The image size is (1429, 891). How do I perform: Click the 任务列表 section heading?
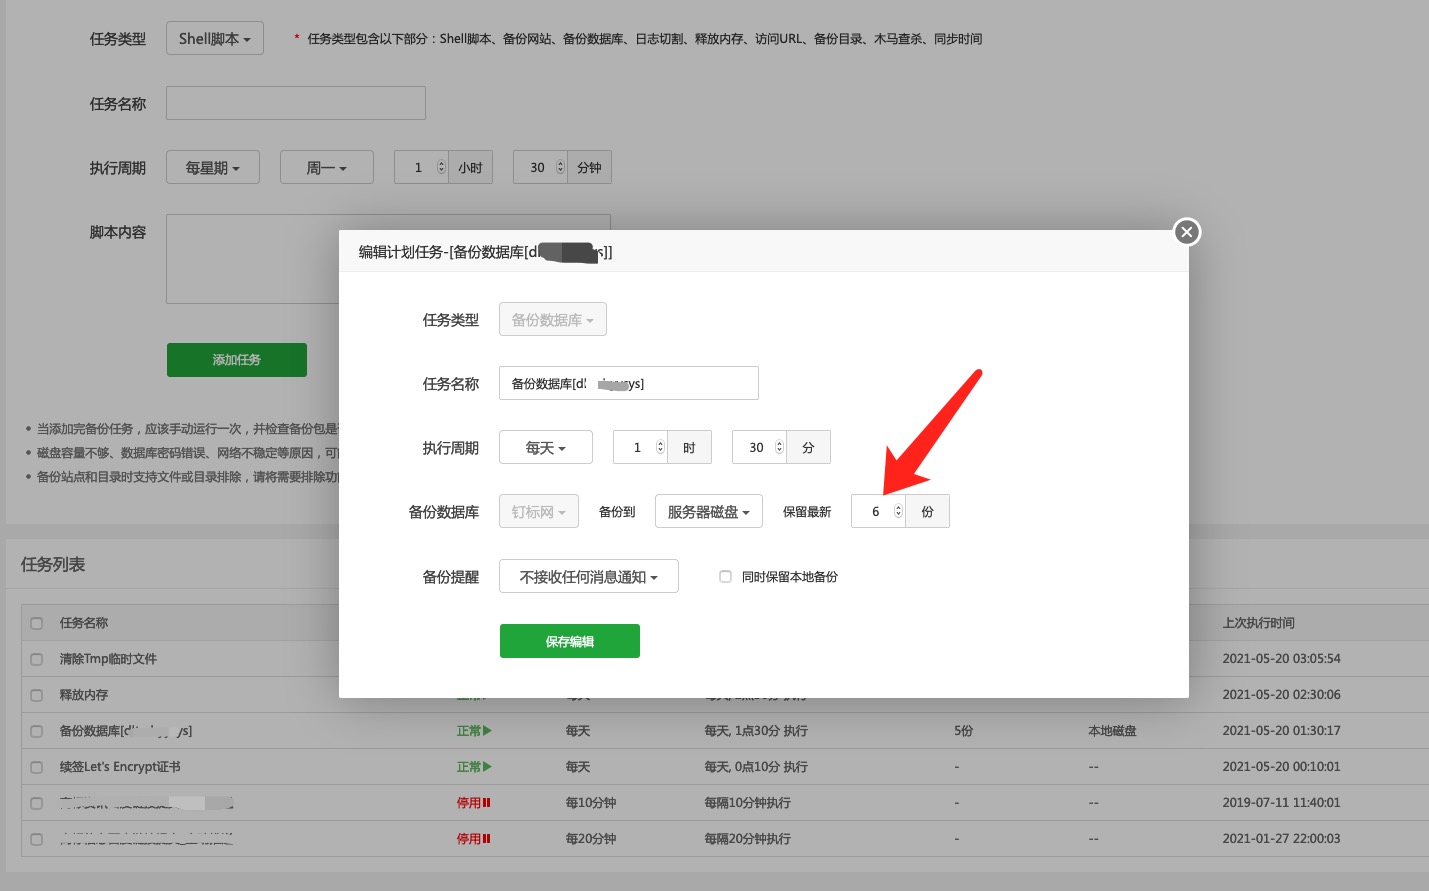click(x=53, y=564)
